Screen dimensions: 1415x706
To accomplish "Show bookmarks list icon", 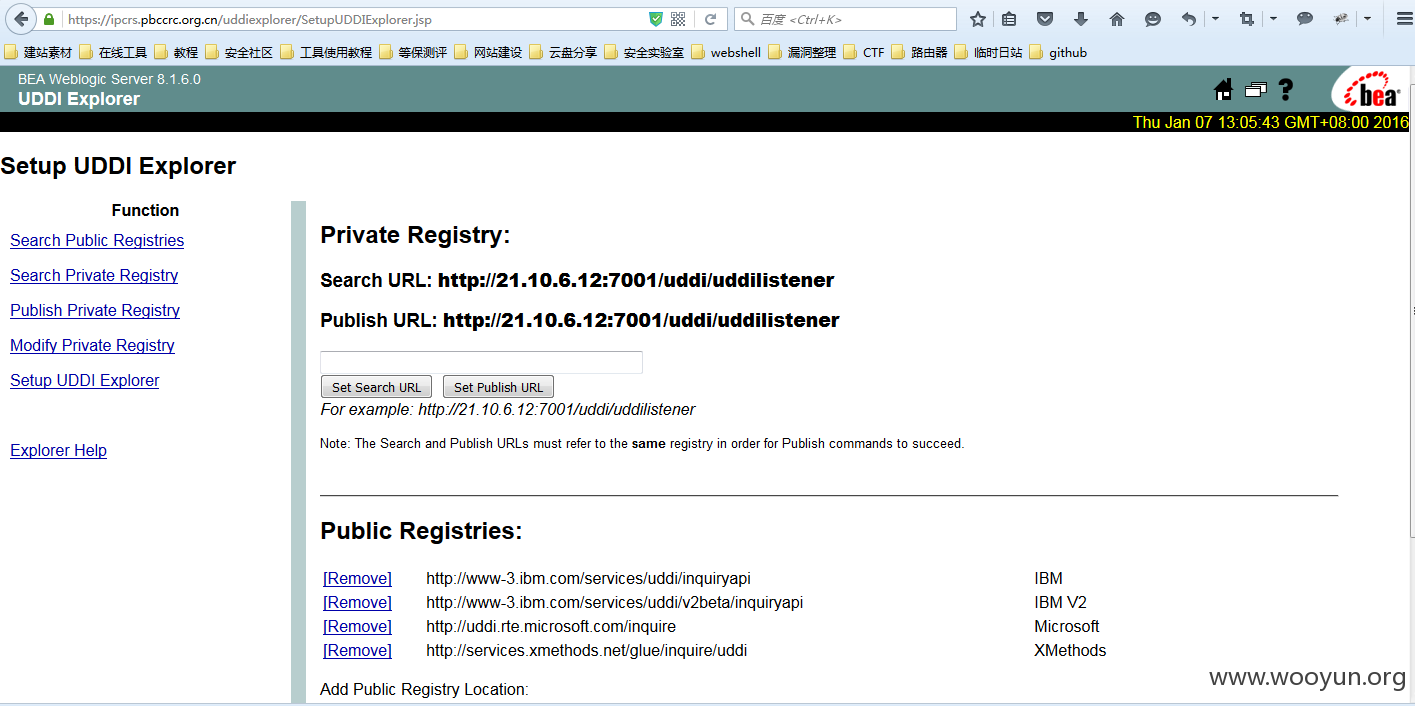I will pyautogui.click(x=1009, y=19).
